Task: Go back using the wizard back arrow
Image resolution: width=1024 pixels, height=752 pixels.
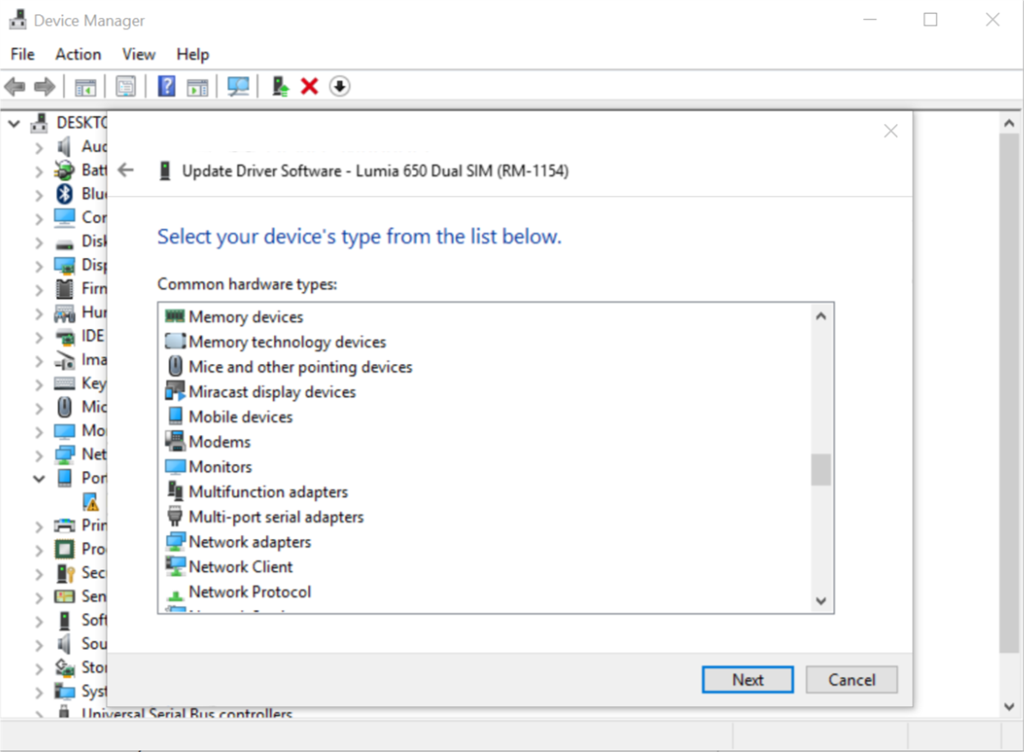Action: [x=125, y=170]
